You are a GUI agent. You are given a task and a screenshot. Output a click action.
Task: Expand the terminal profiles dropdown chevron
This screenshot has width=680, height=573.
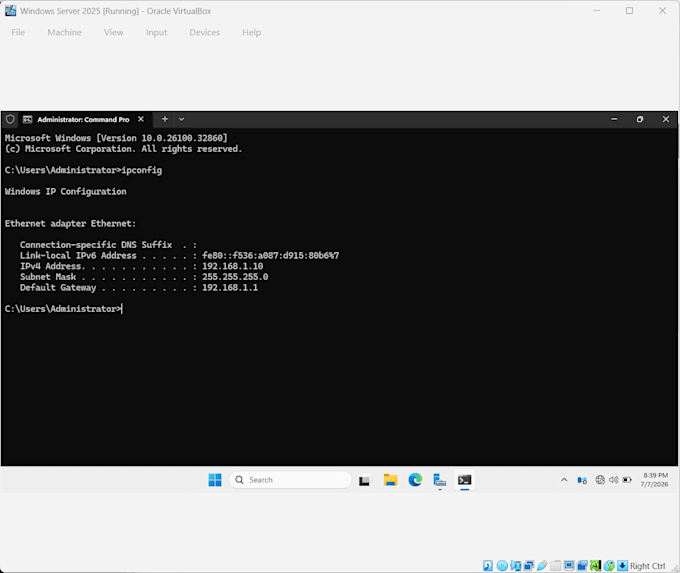coord(181,119)
